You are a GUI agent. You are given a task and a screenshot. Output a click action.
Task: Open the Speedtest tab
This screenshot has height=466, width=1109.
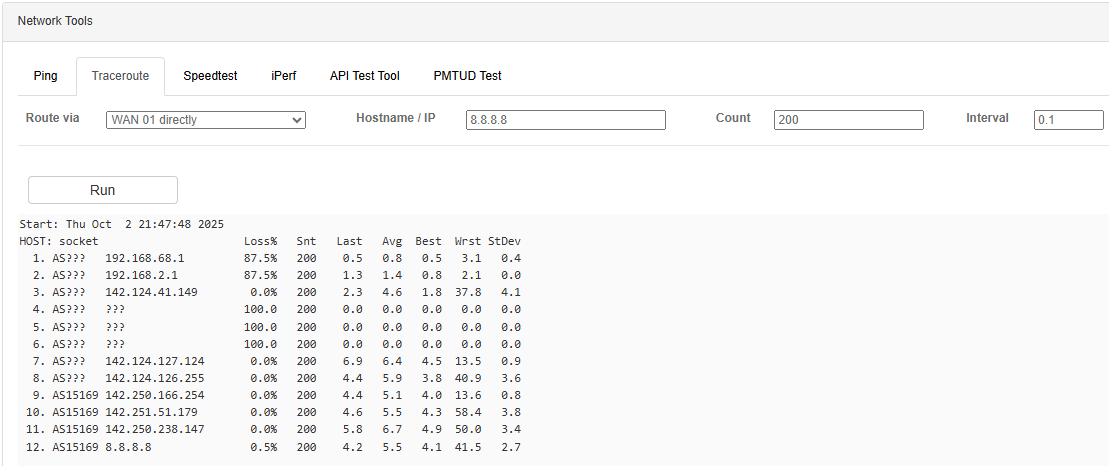[210, 76]
